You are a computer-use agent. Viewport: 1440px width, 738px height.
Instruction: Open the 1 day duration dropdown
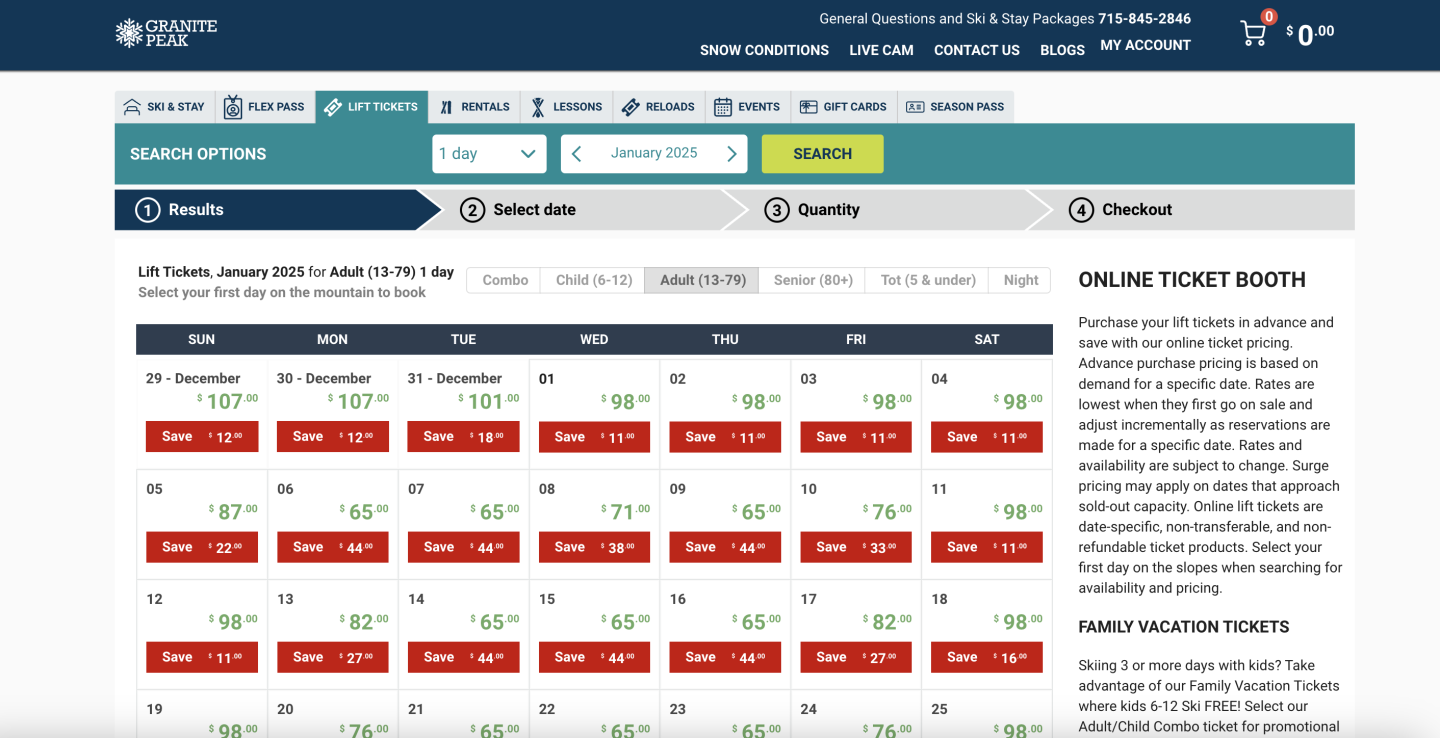point(489,154)
